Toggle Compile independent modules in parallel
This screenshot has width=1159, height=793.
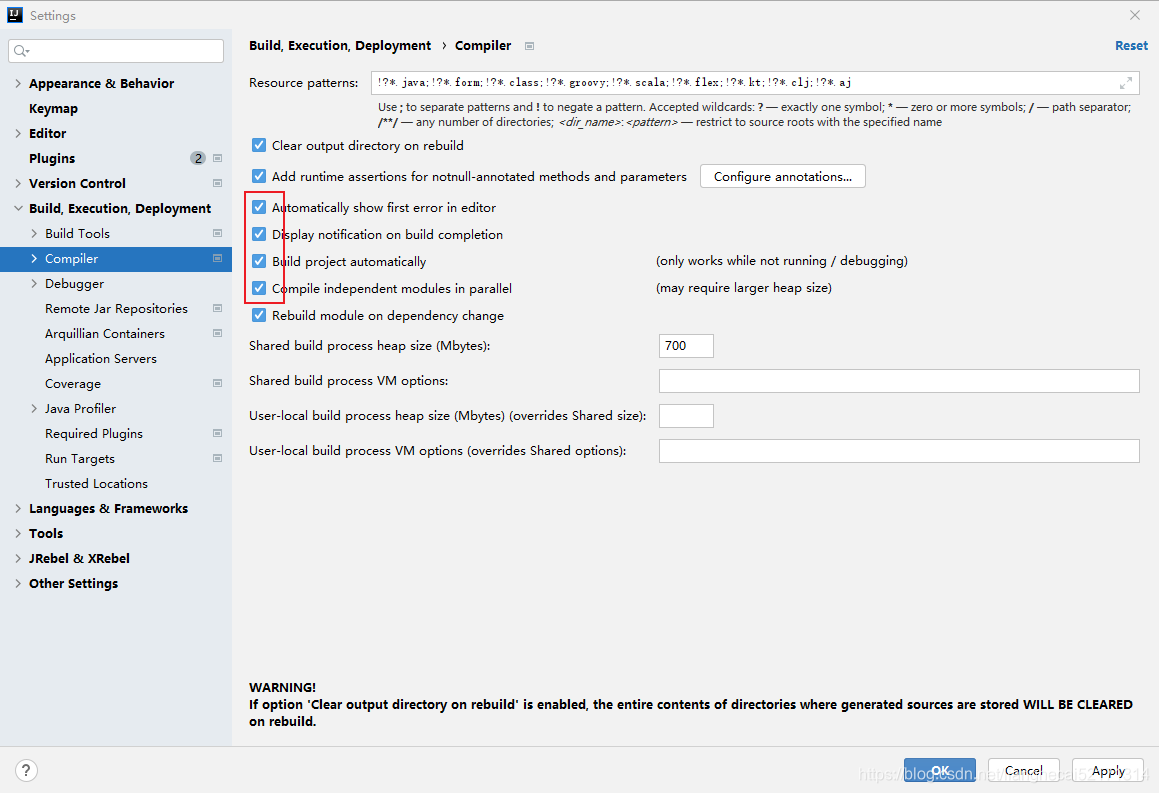(259, 288)
